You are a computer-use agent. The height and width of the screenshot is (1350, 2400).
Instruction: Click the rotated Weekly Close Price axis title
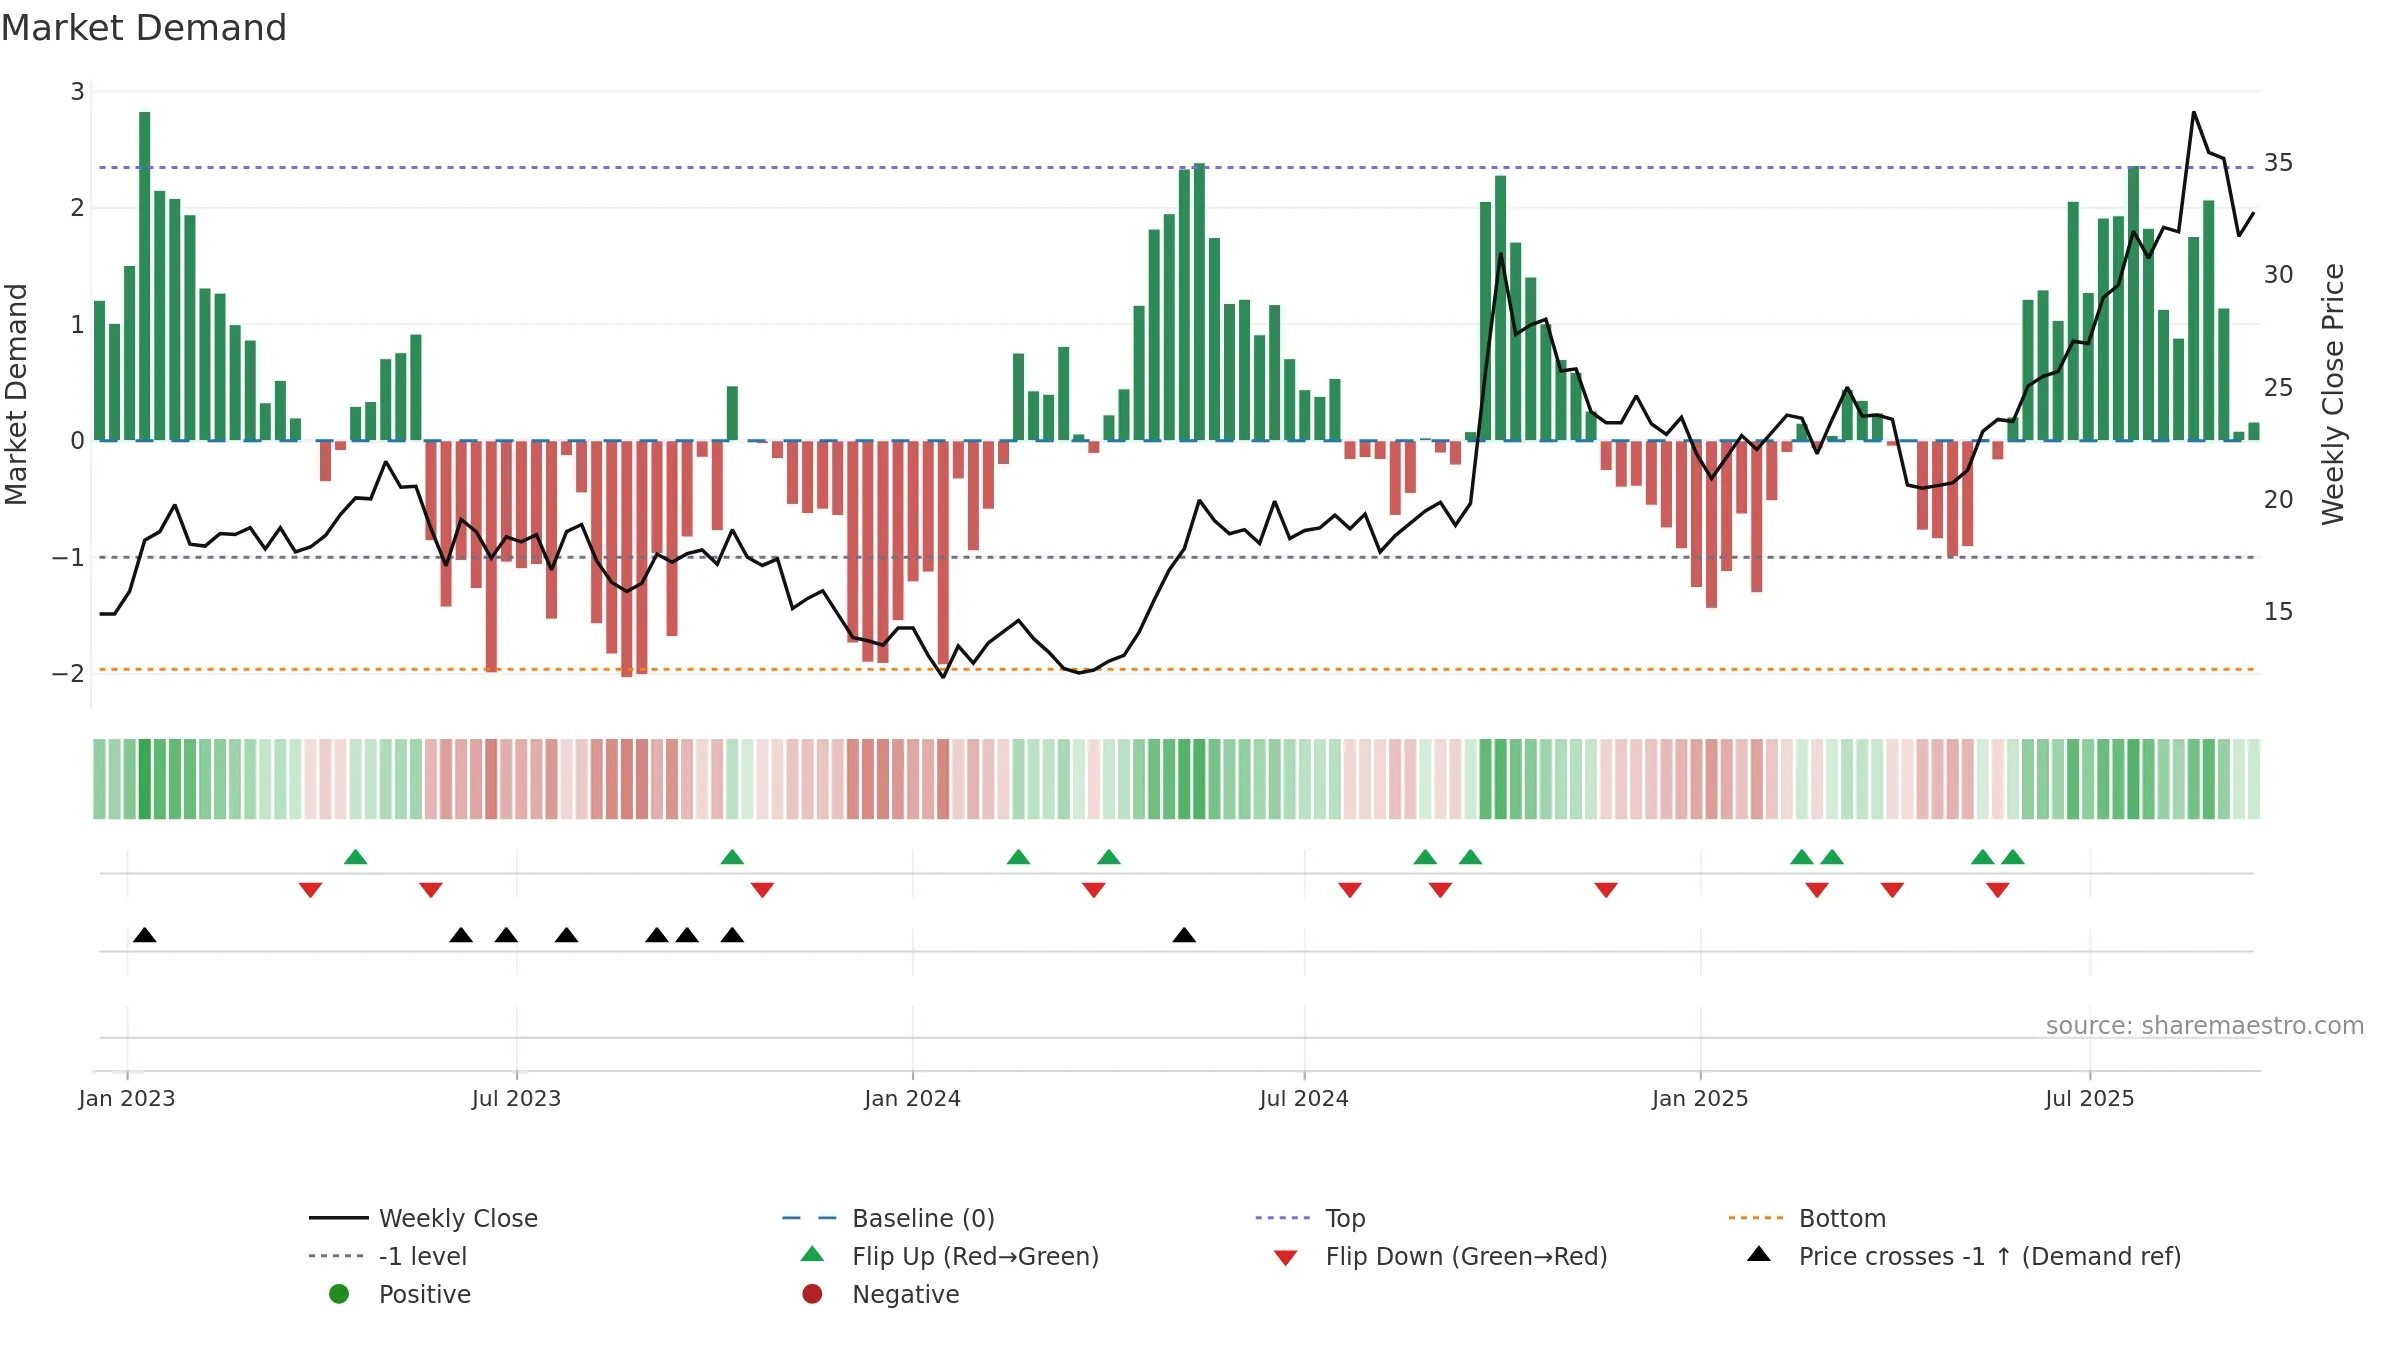(2333, 394)
